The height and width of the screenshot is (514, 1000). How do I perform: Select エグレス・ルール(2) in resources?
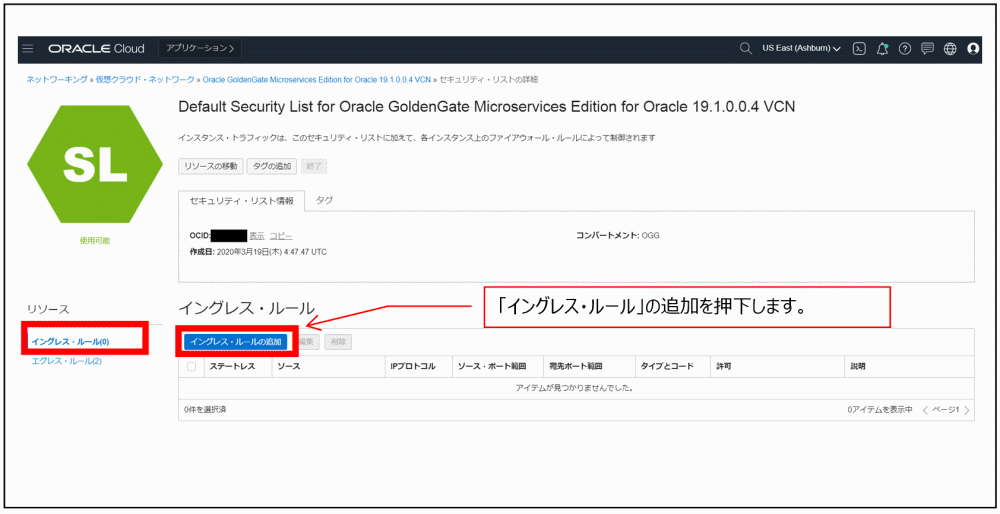[x=66, y=361]
